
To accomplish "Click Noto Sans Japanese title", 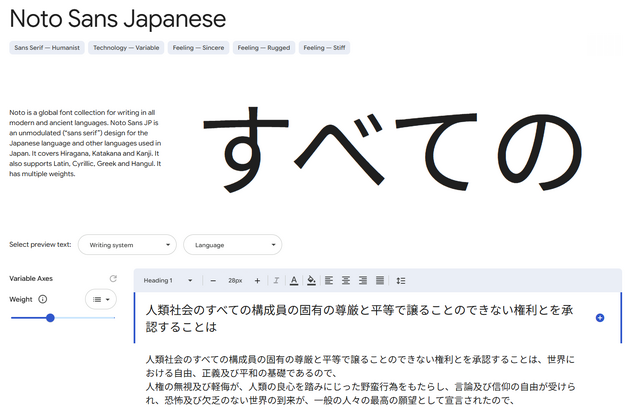I will coord(118,19).
